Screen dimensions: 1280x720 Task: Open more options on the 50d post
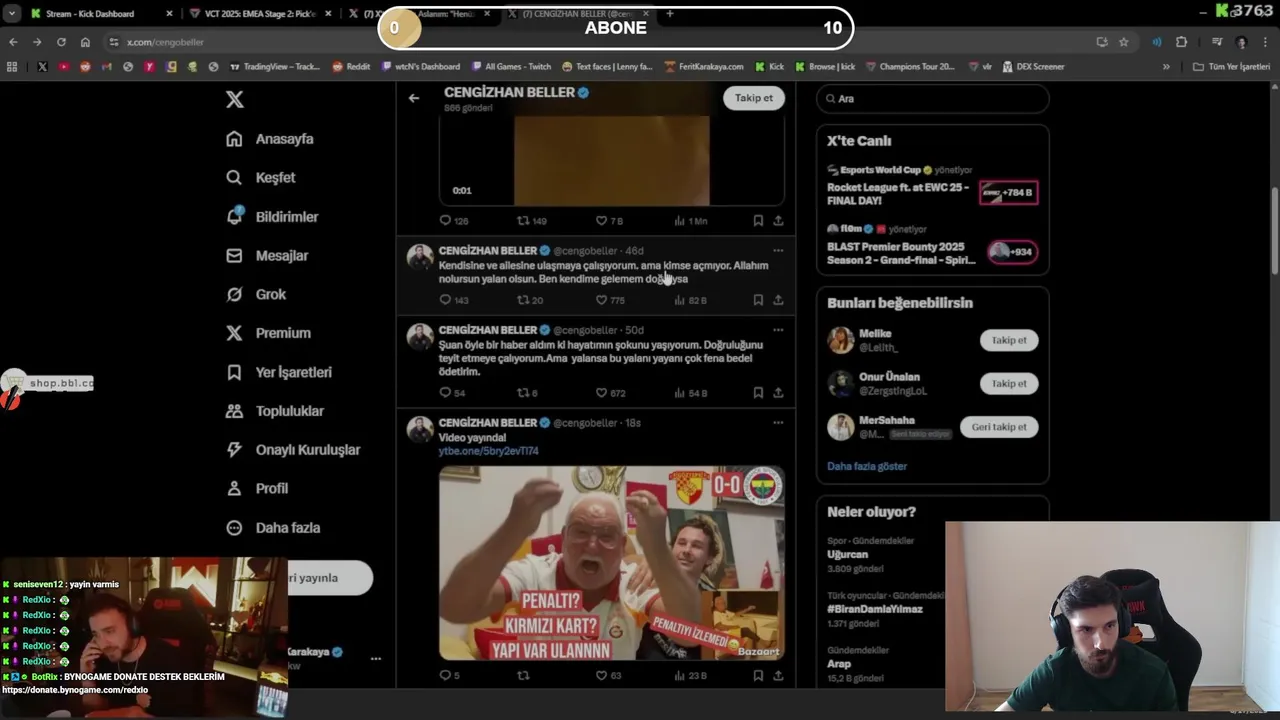coord(778,330)
